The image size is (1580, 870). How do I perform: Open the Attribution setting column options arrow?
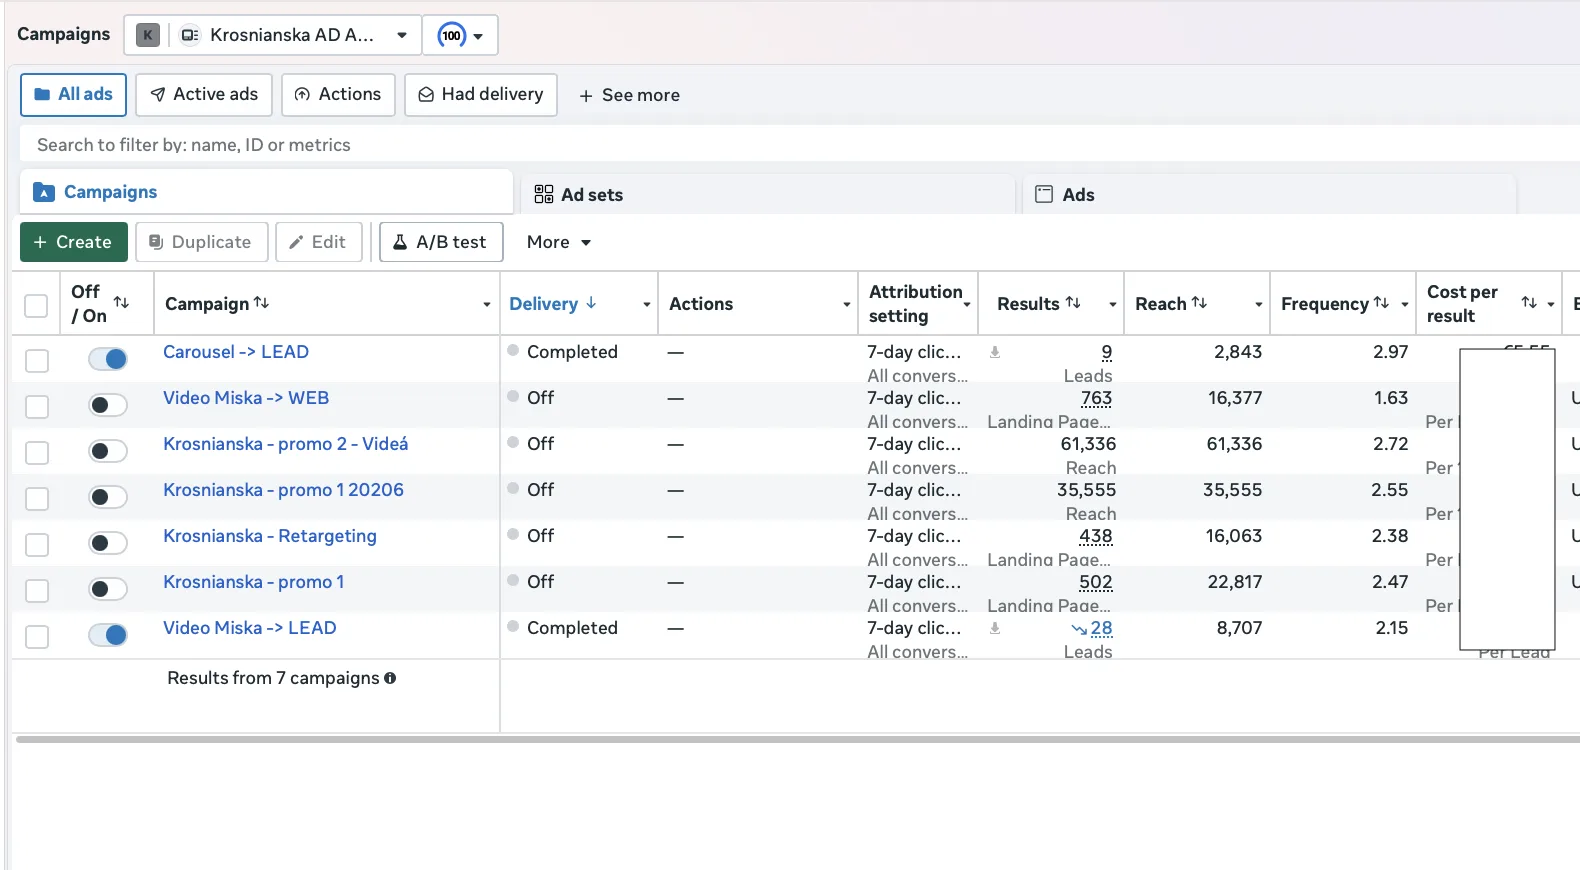967,304
